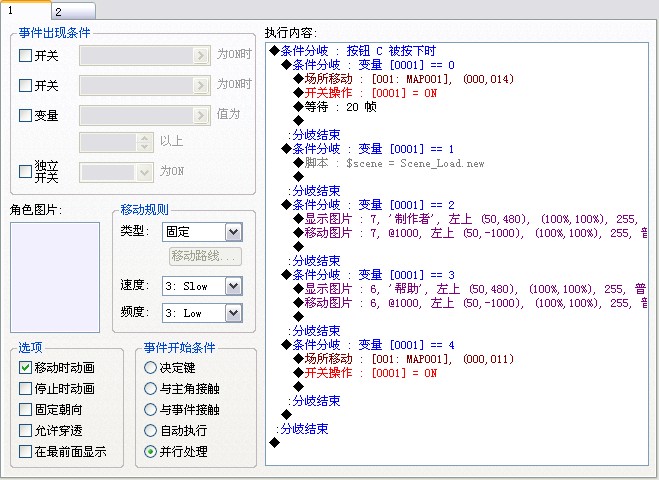Click the last empty command line
The image size is (659, 480).
click(x=274, y=442)
